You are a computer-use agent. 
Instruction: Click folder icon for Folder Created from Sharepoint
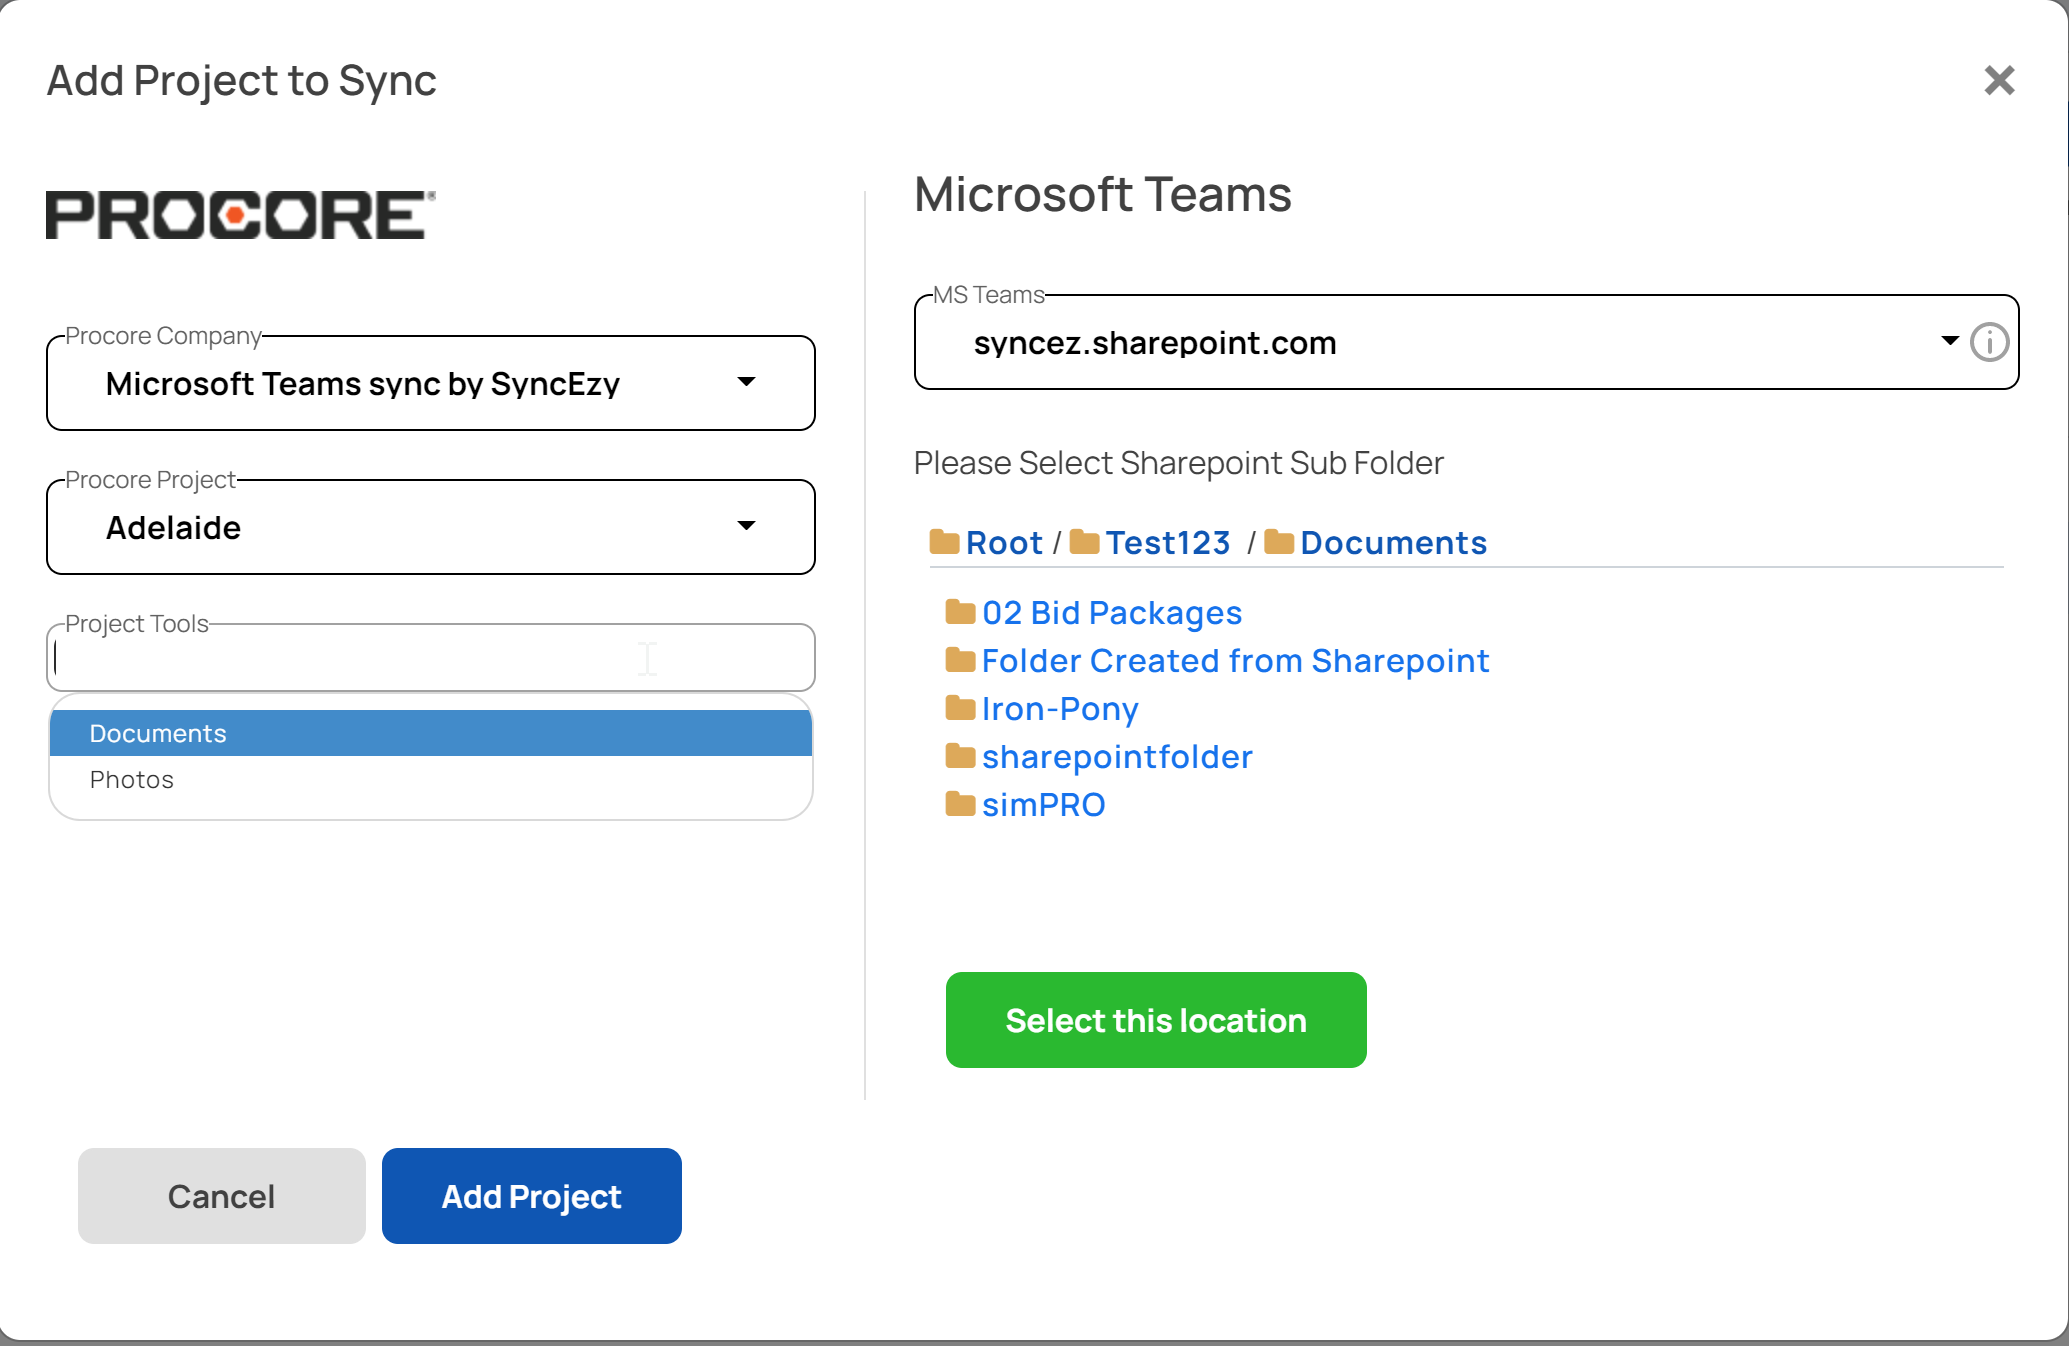(x=960, y=659)
